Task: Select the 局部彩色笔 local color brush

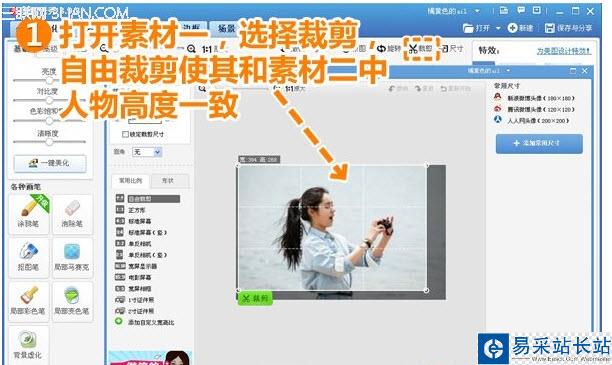Action: pyautogui.click(x=28, y=301)
